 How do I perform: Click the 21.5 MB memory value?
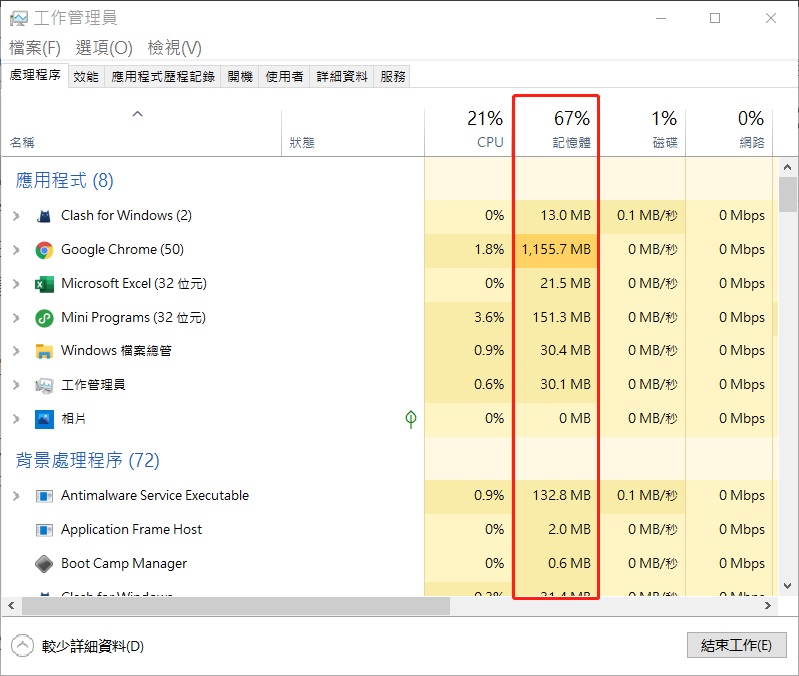565,283
